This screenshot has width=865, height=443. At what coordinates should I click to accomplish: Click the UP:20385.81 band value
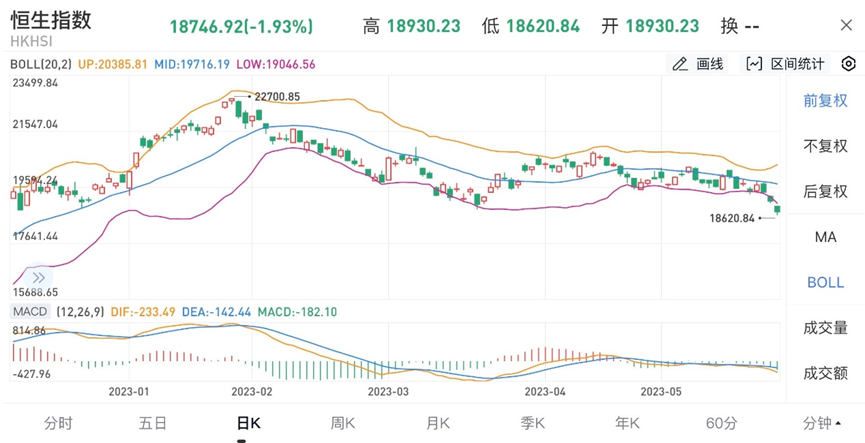(x=113, y=64)
